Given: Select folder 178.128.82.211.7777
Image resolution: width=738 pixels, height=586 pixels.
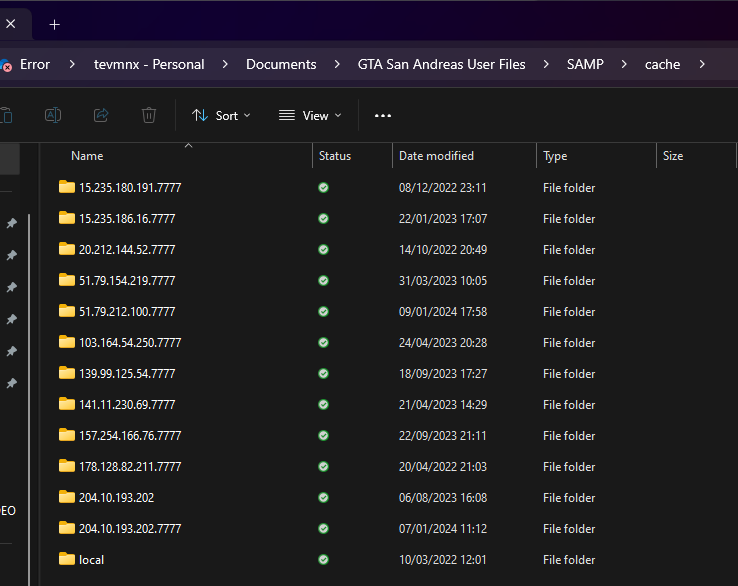Looking at the screenshot, I should pos(130,467).
